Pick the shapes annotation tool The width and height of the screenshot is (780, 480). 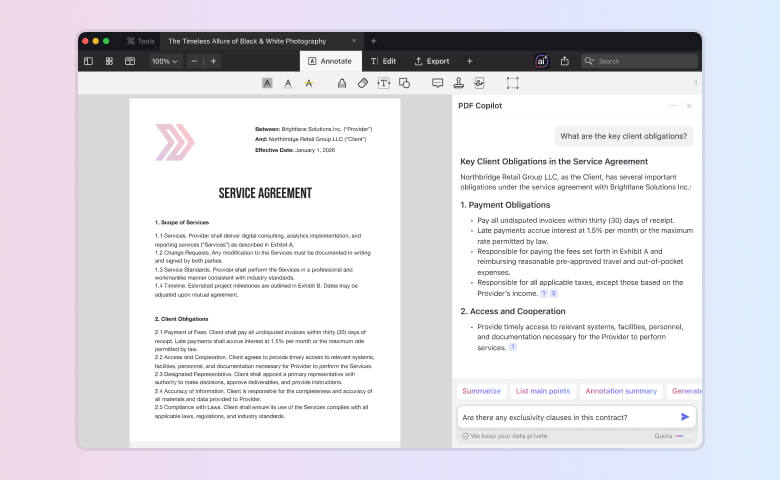coord(404,83)
